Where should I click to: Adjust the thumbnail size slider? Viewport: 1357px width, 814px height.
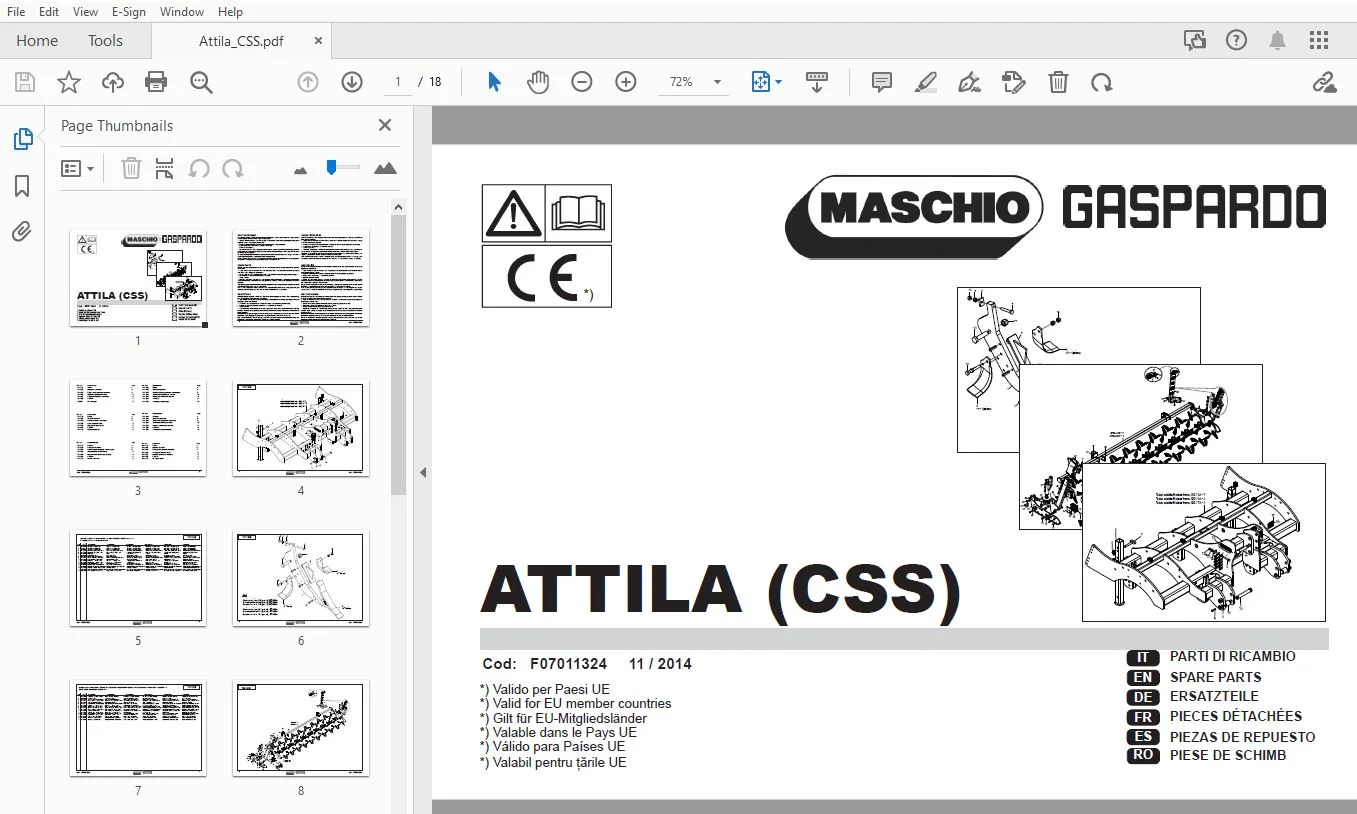[x=342, y=168]
